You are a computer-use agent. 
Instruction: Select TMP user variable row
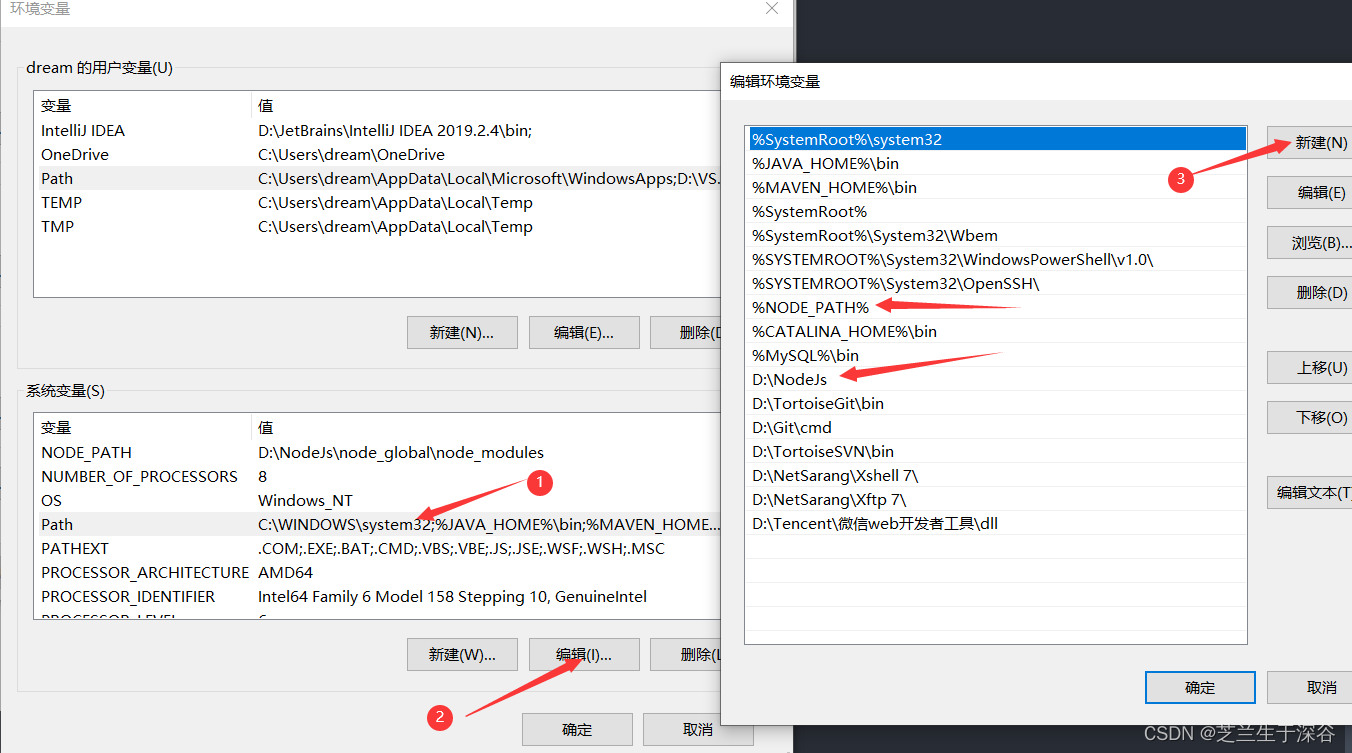coord(377,226)
